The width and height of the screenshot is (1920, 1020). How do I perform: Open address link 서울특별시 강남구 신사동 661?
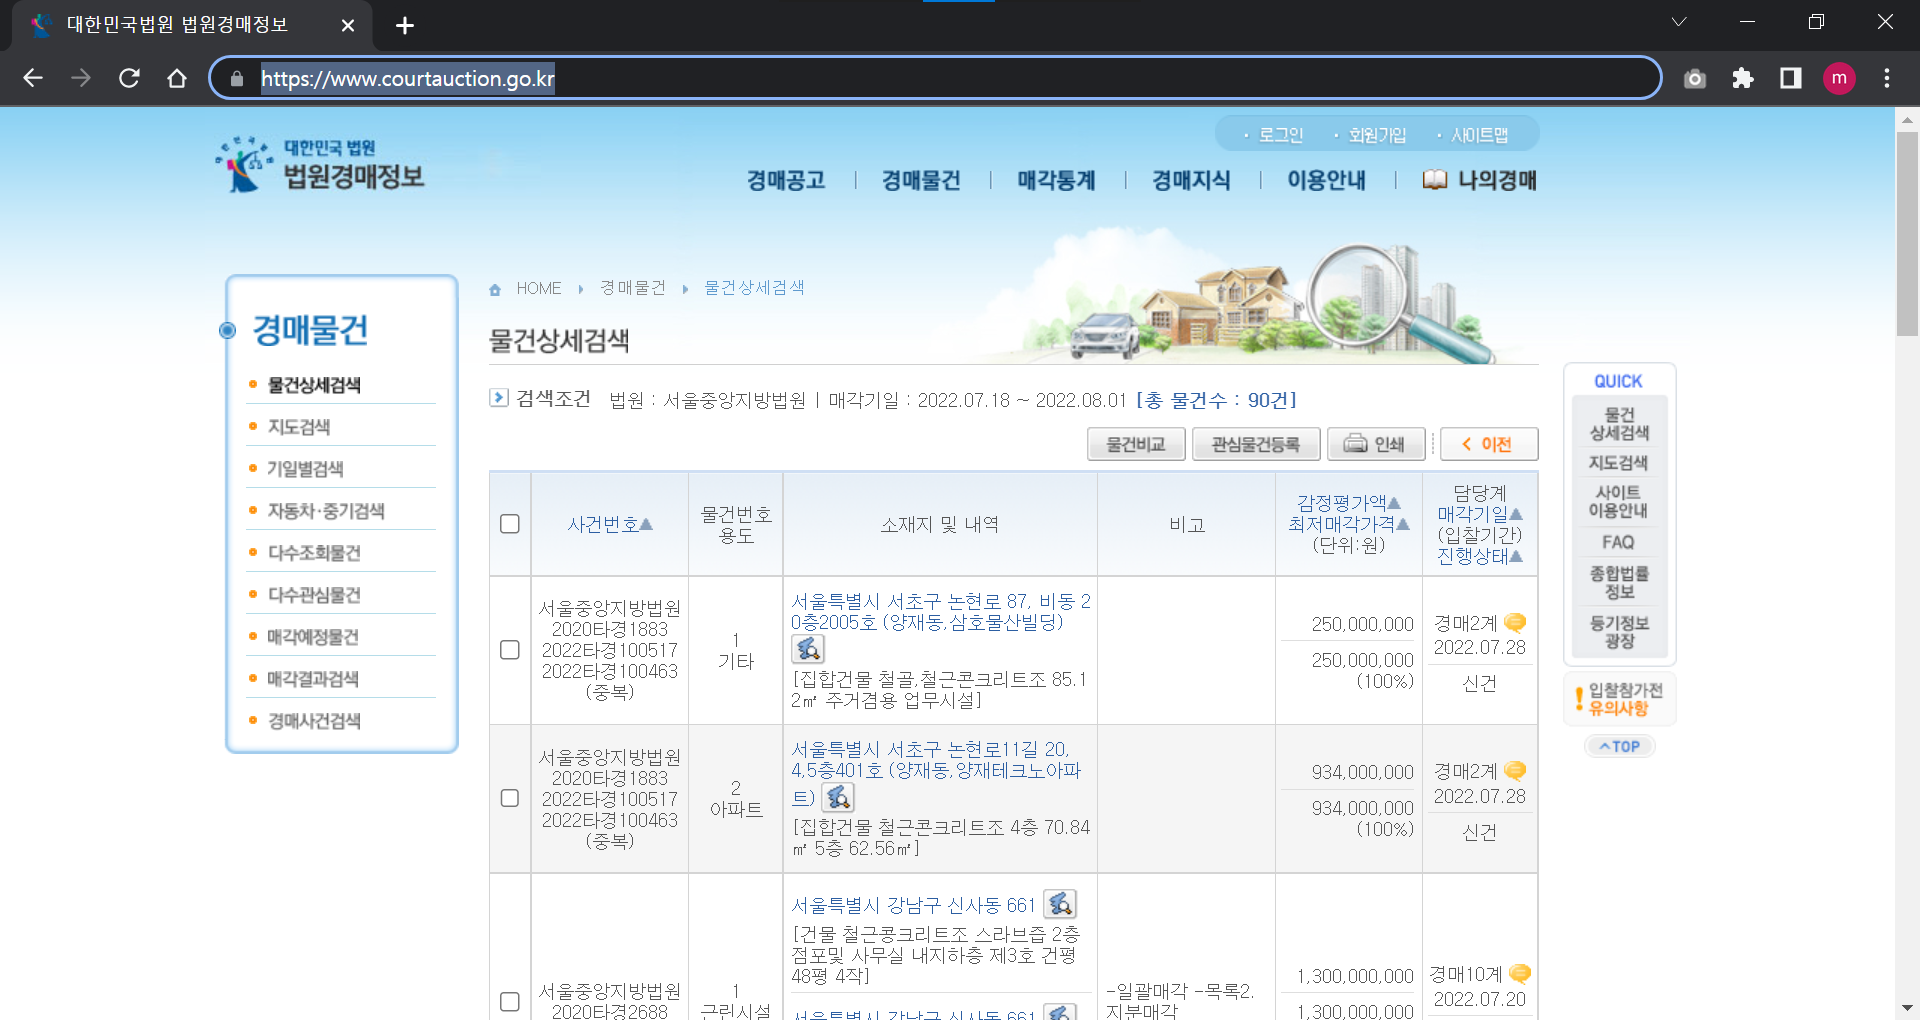913,905
